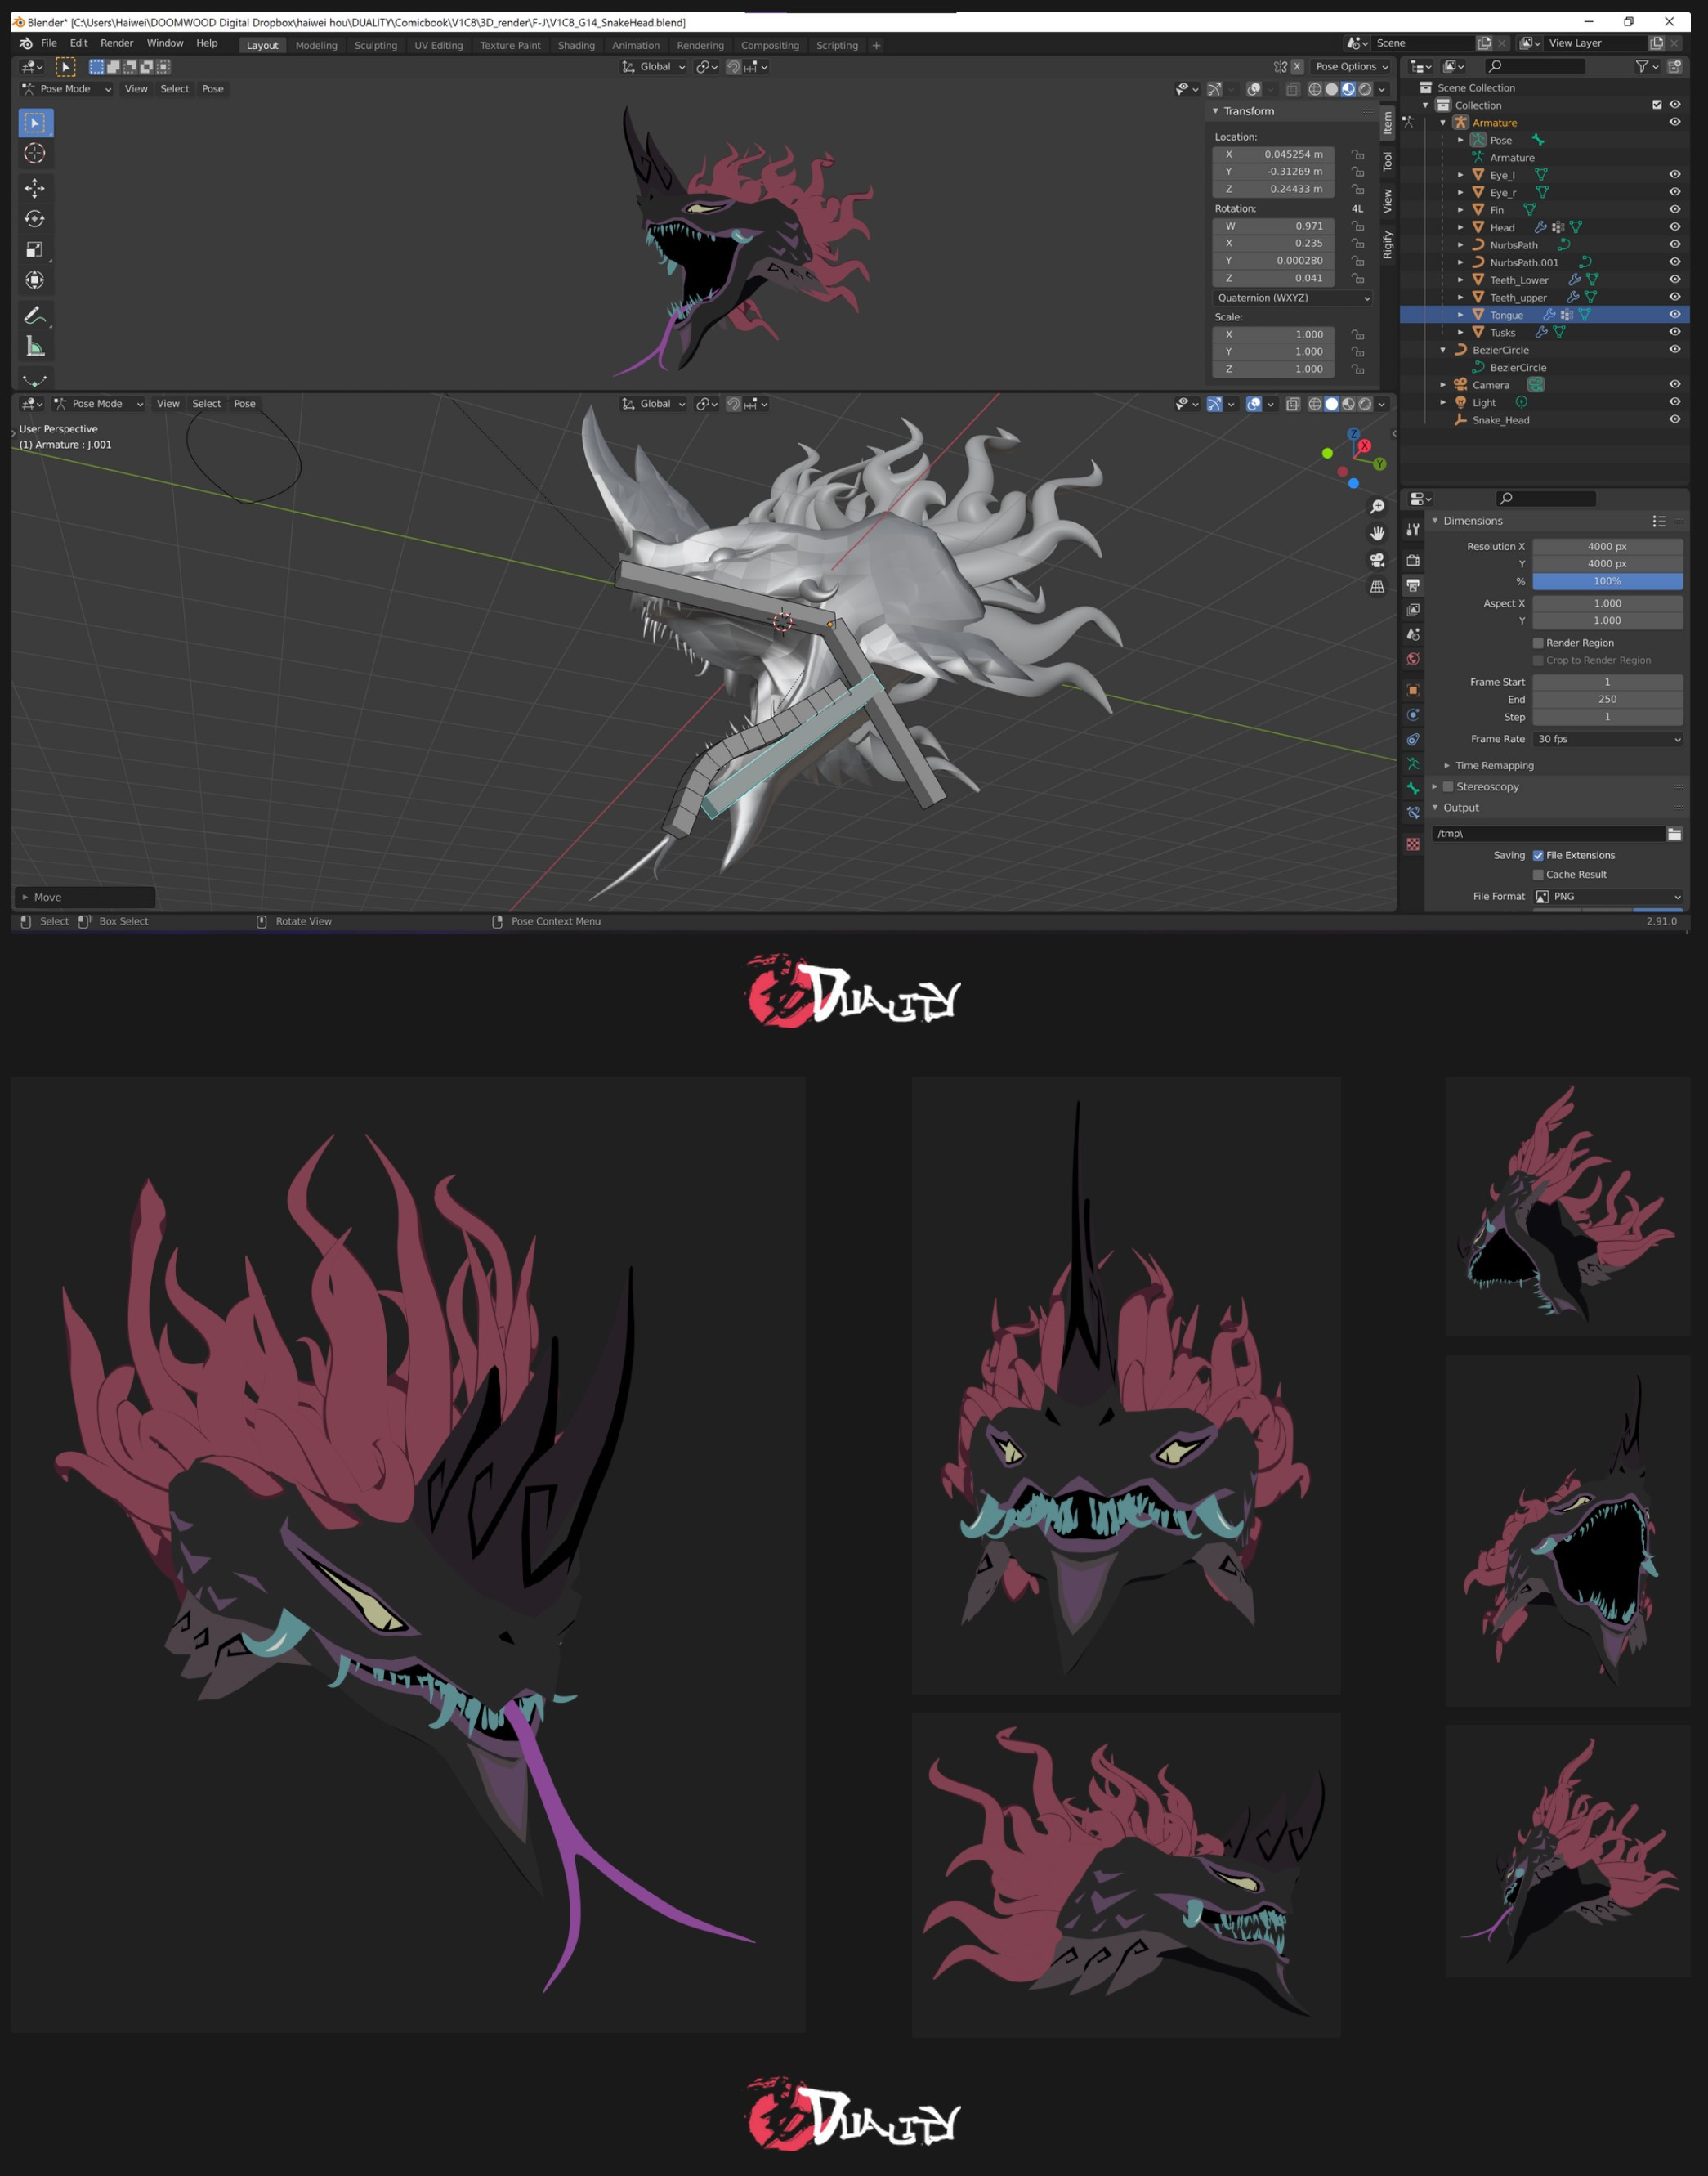The width and height of the screenshot is (1708, 2176).
Task: Select the Move tool in left toolbar
Action: click(35, 188)
